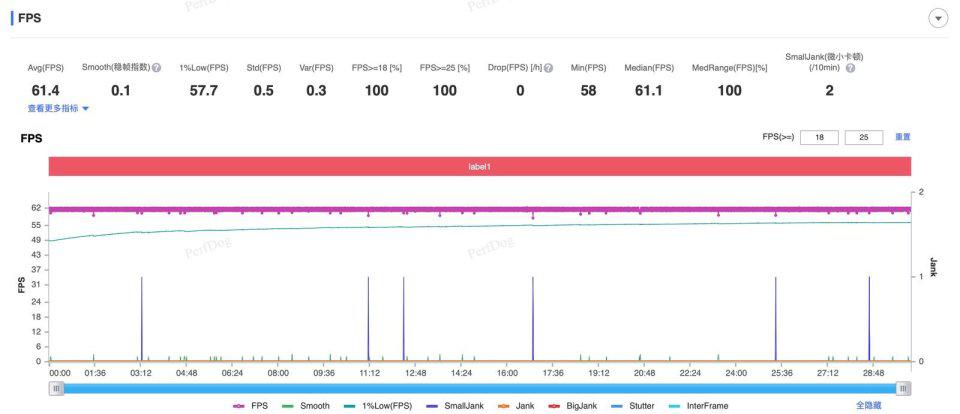Click the help icon beside Smooth metric

tap(157, 68)
